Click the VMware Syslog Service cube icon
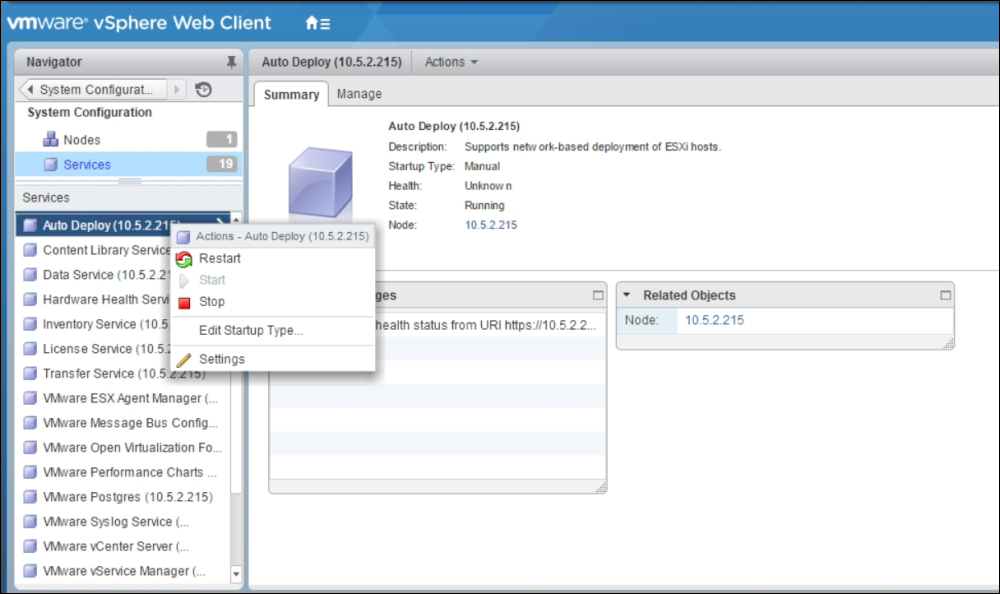Screen dimensions: 1000x594 click(30, 522)
